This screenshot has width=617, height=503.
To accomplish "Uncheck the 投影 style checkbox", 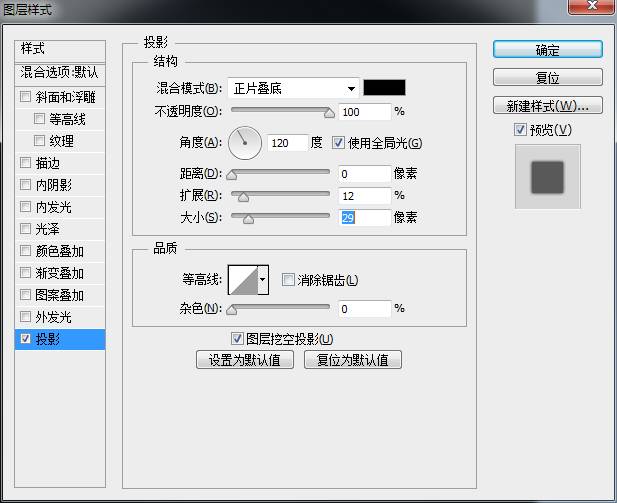I will coord(25,338).
